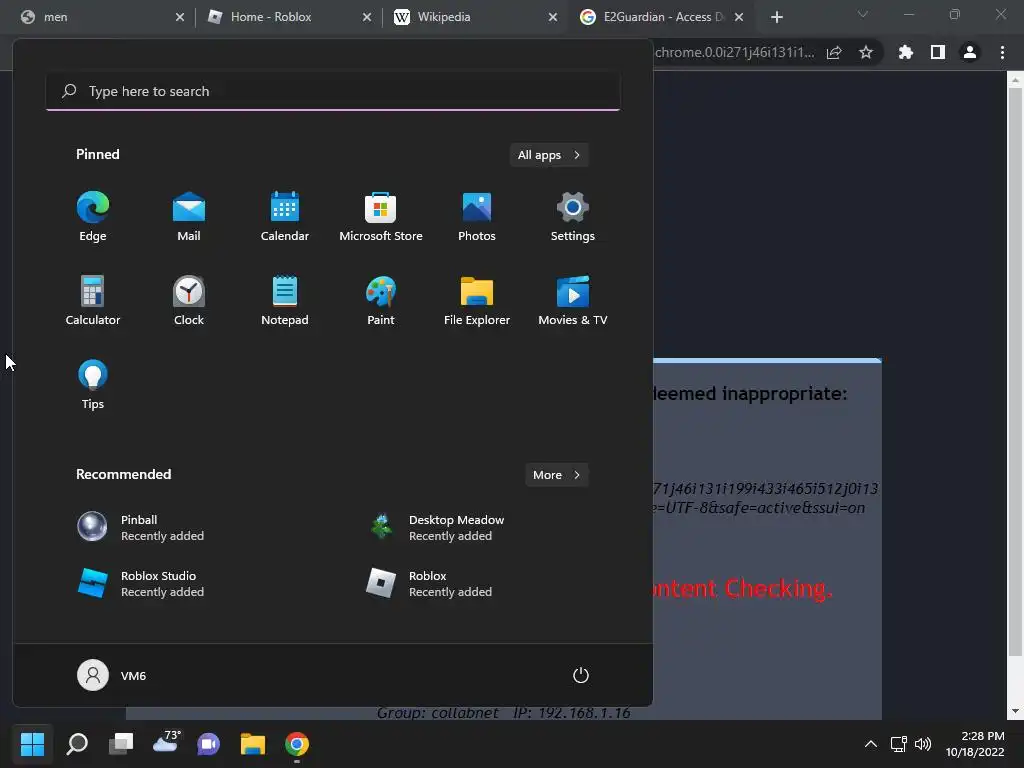Launch the Photos app
1024x768 pixels.
point(477,217)
